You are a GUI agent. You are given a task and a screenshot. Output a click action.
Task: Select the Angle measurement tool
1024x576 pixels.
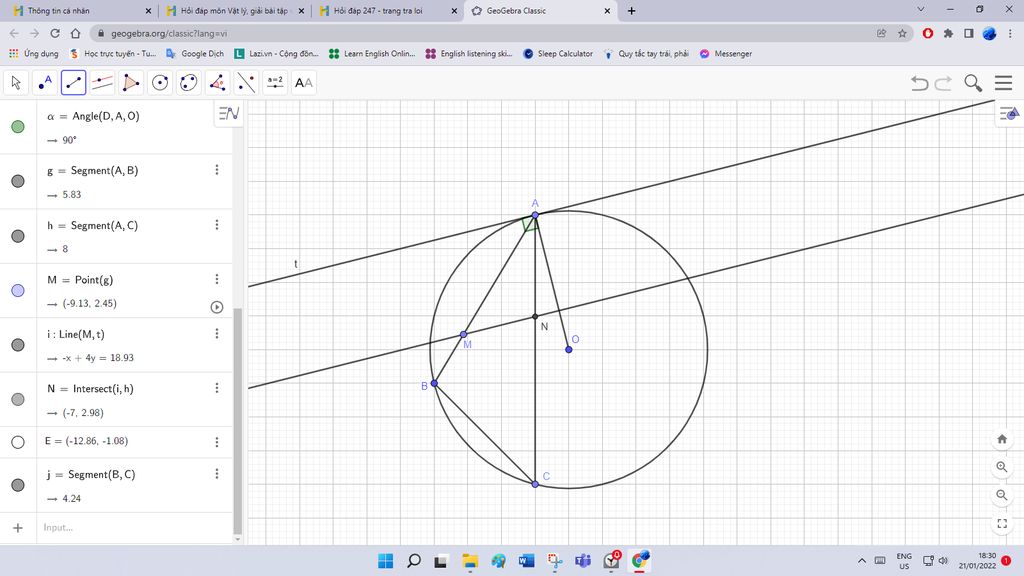[x=217, y=83]
